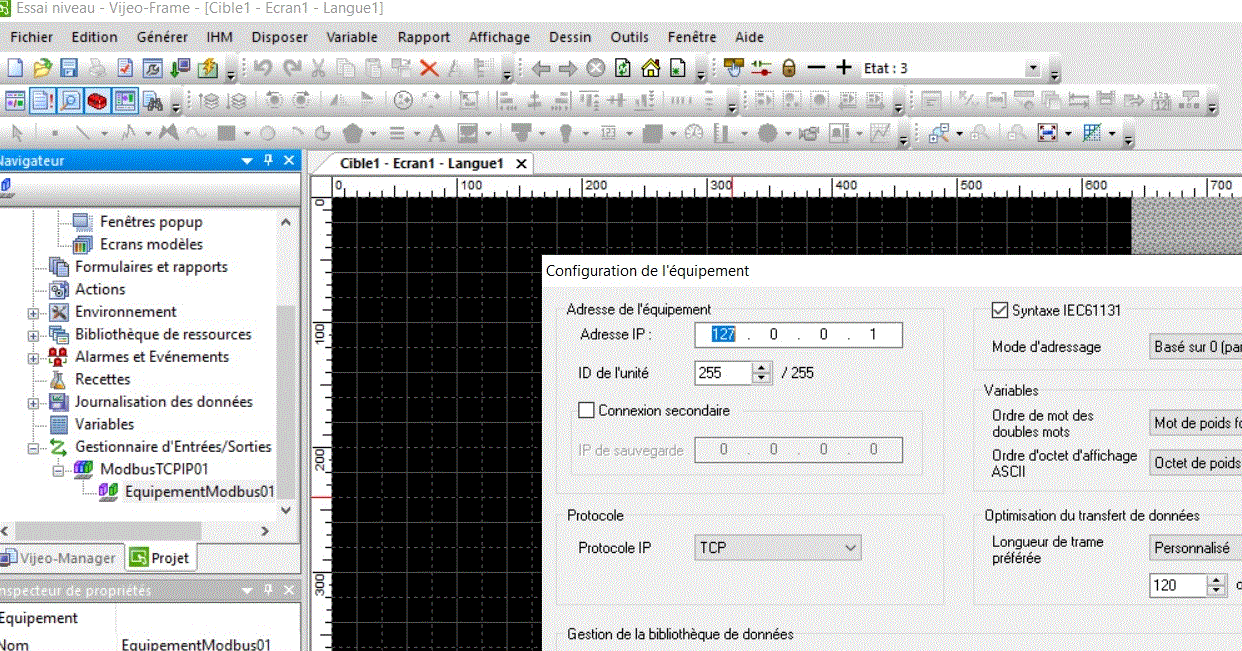Select the Recettes tree item
The width and height of the screenshot is (1242, 651).
[x=102, y=379]
